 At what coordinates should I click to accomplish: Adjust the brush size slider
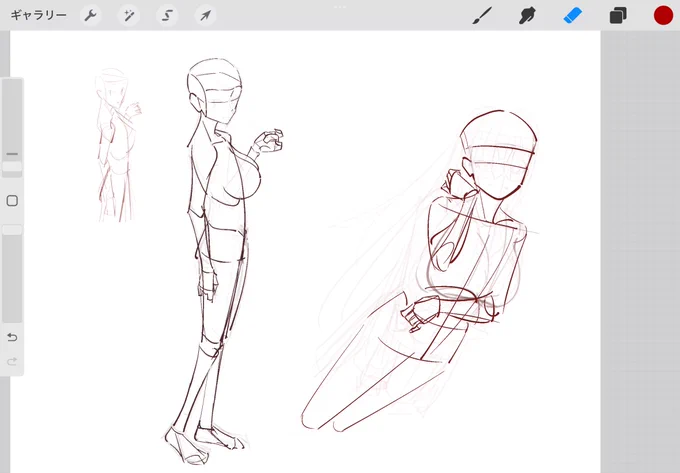tap(12, 128)
